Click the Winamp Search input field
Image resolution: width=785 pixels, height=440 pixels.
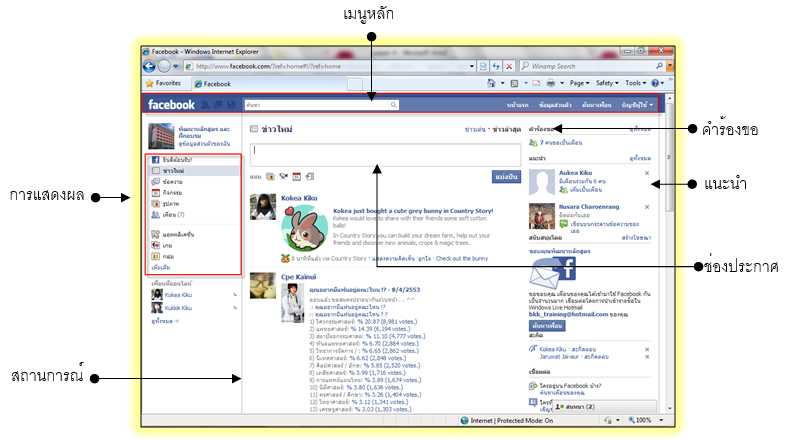pos(590,66)
